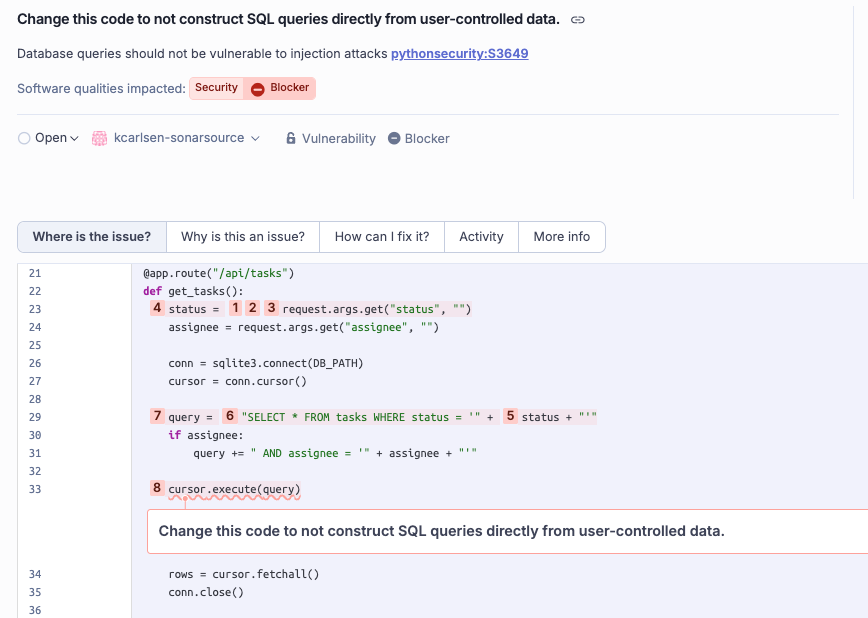
Task: Select data flow step 8 marker
Action: (x=157, y=488)
